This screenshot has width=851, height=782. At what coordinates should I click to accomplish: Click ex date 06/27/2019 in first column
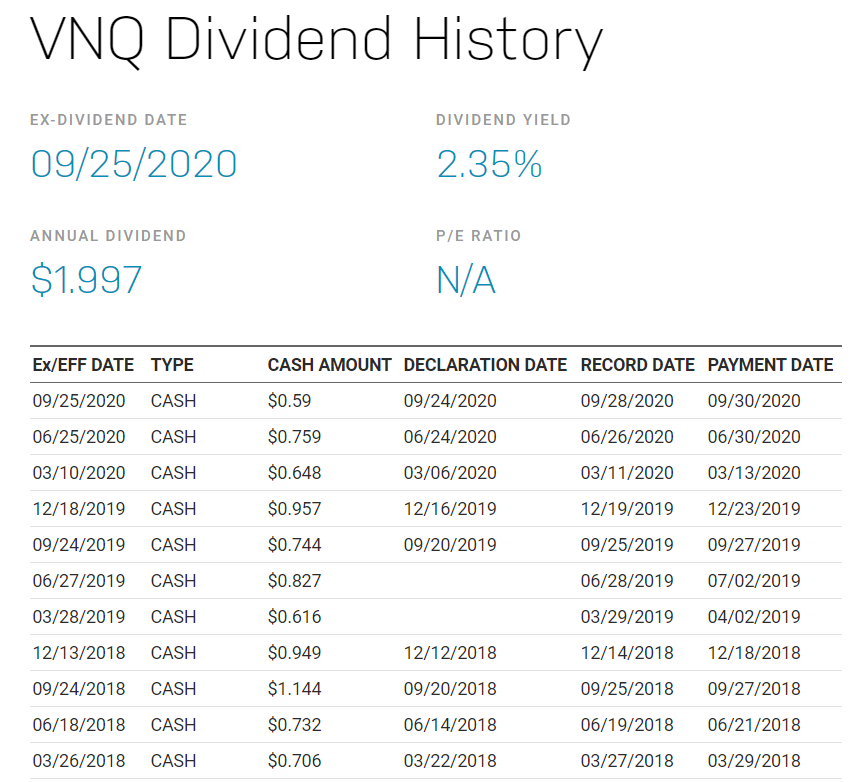tap(79, 581)
